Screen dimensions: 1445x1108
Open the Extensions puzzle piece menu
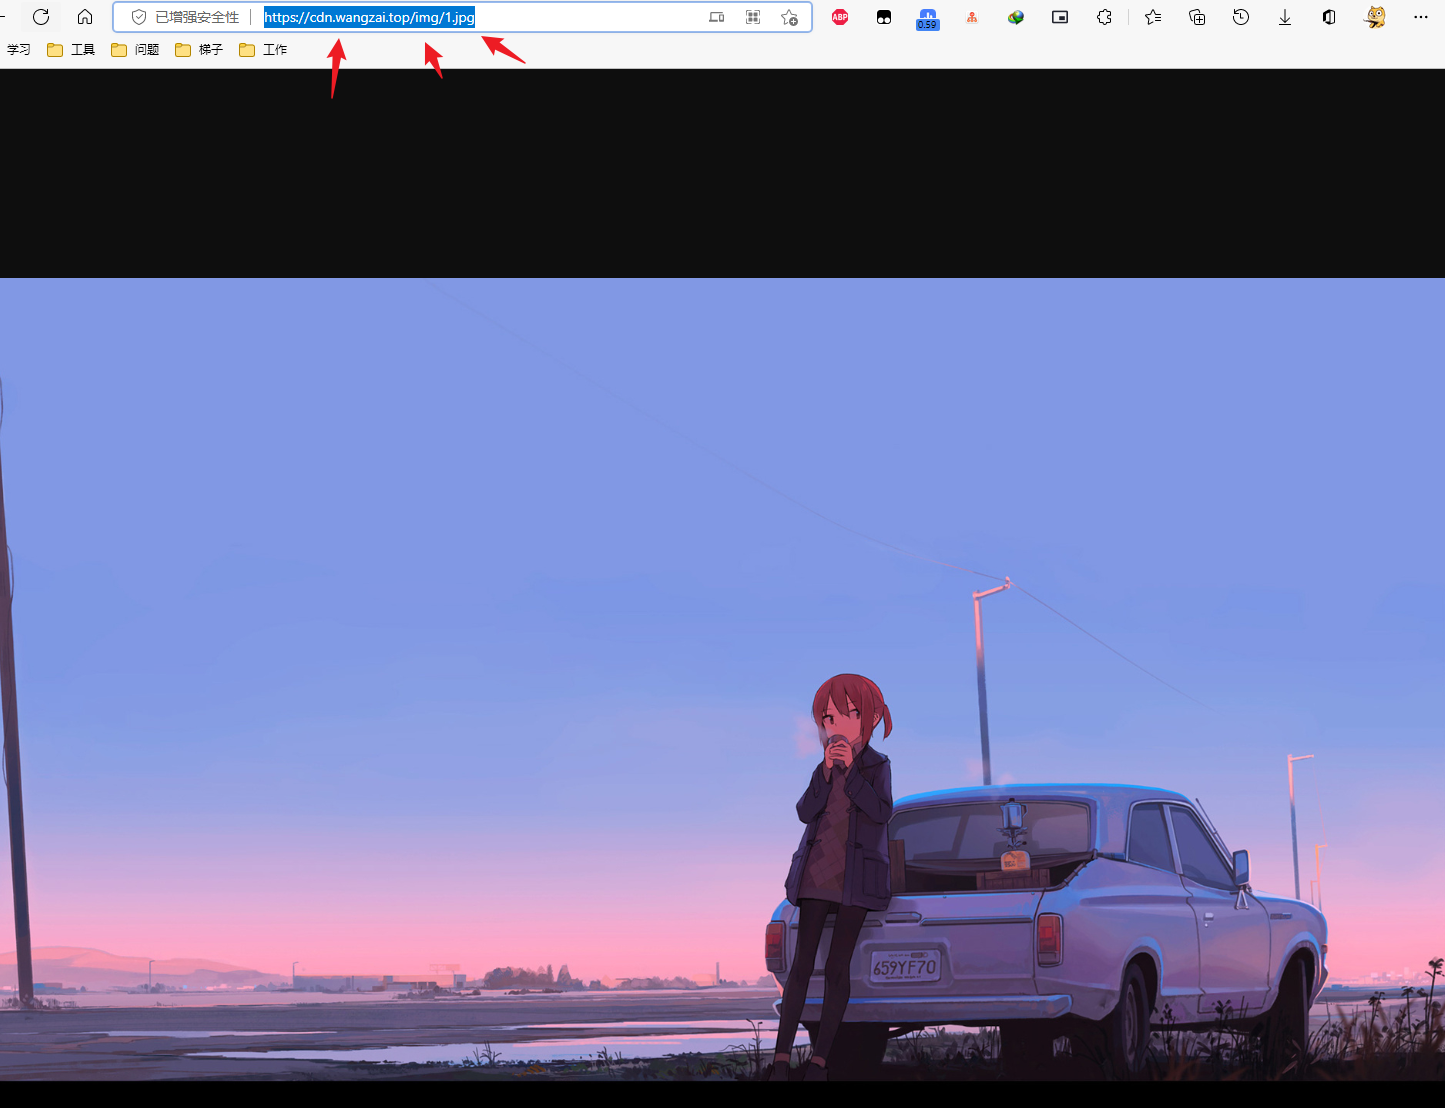pyautogui.click(x=1104, y=17)
